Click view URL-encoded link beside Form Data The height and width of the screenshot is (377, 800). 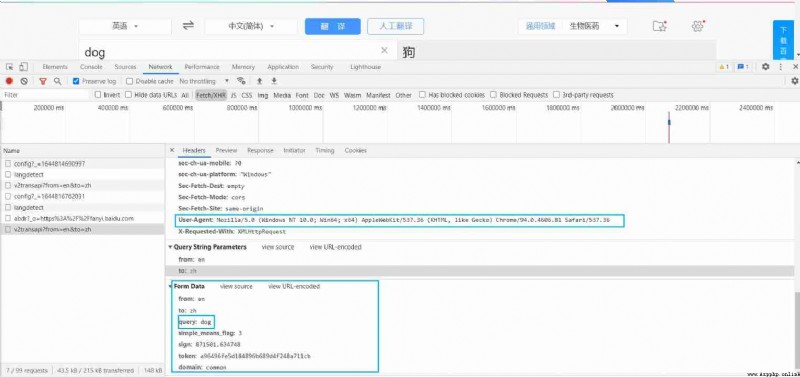point(294,286)
